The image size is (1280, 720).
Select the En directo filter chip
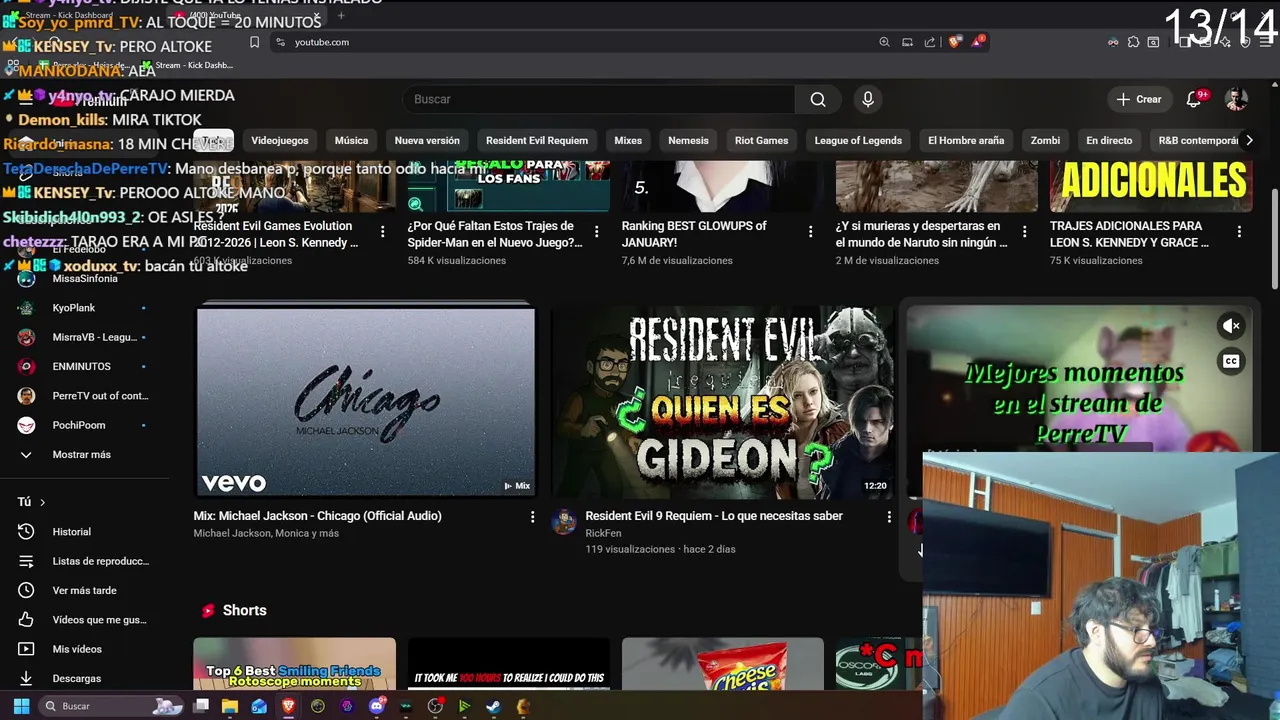(x=1109, y=140)
